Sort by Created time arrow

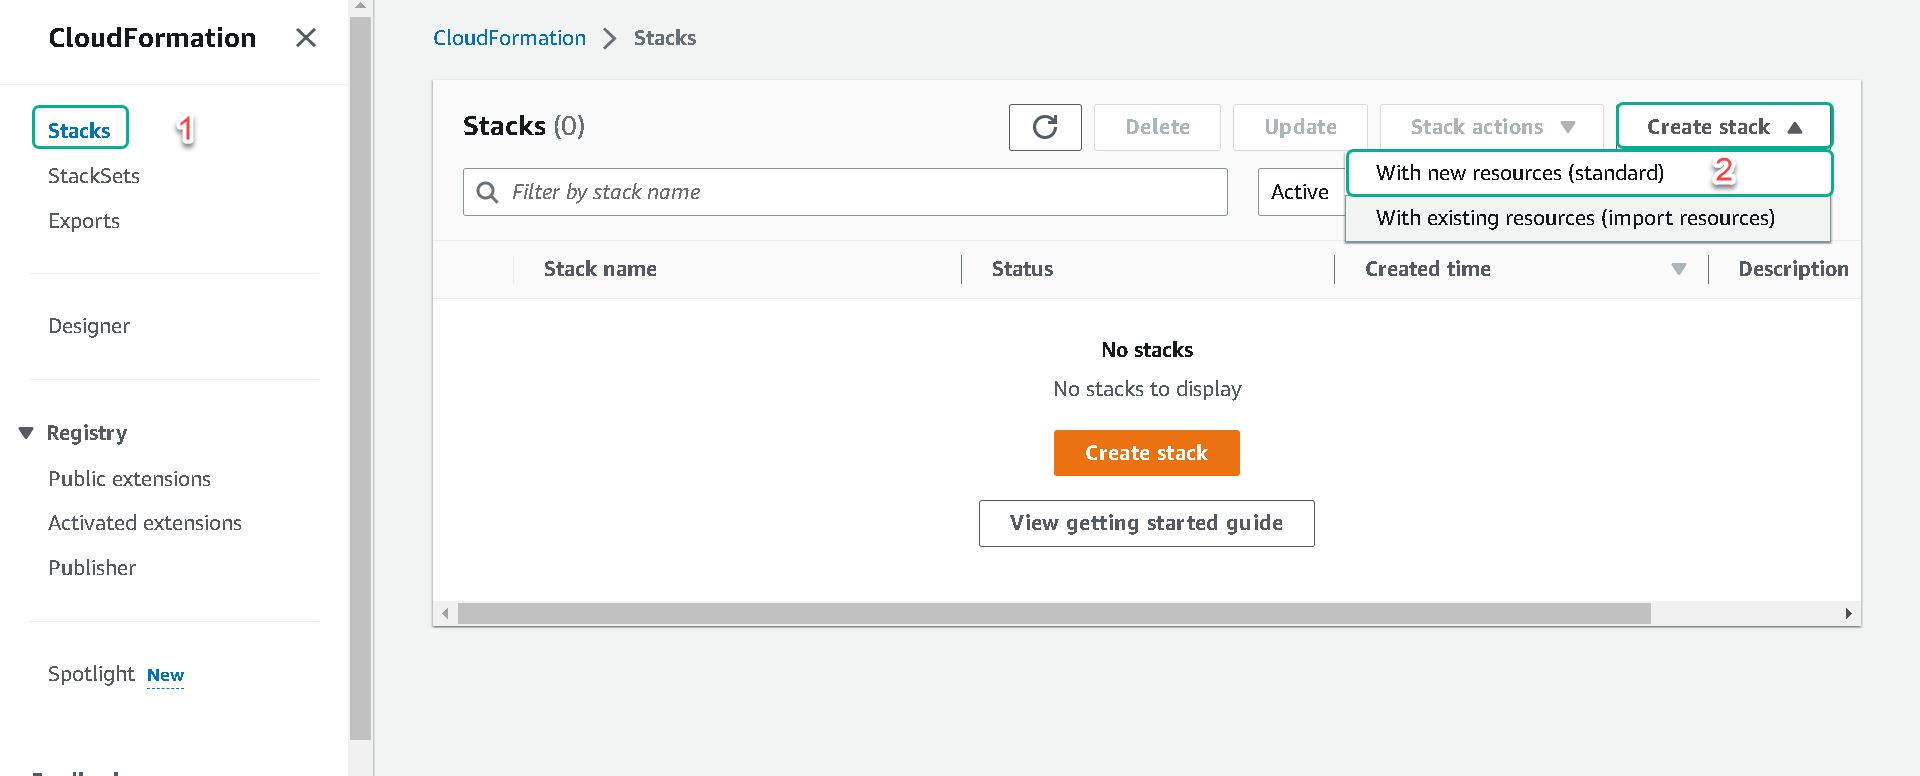[x=1679, y=269]
